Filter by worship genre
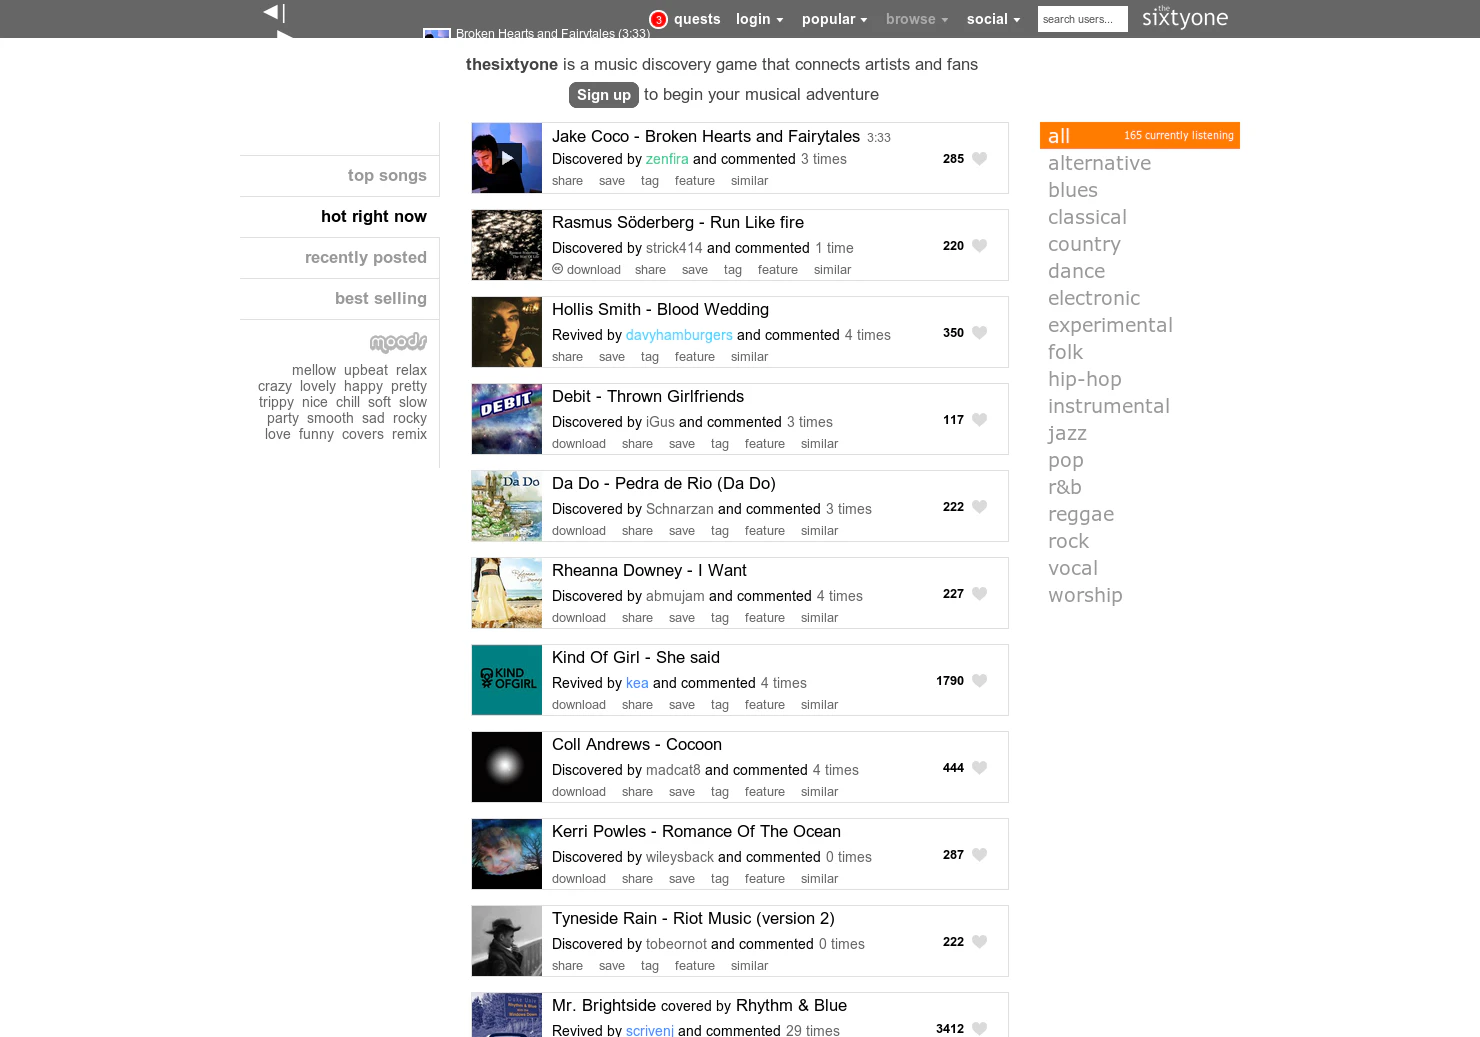This screenshot has height=1037, width=1480. coord(1085,595)
